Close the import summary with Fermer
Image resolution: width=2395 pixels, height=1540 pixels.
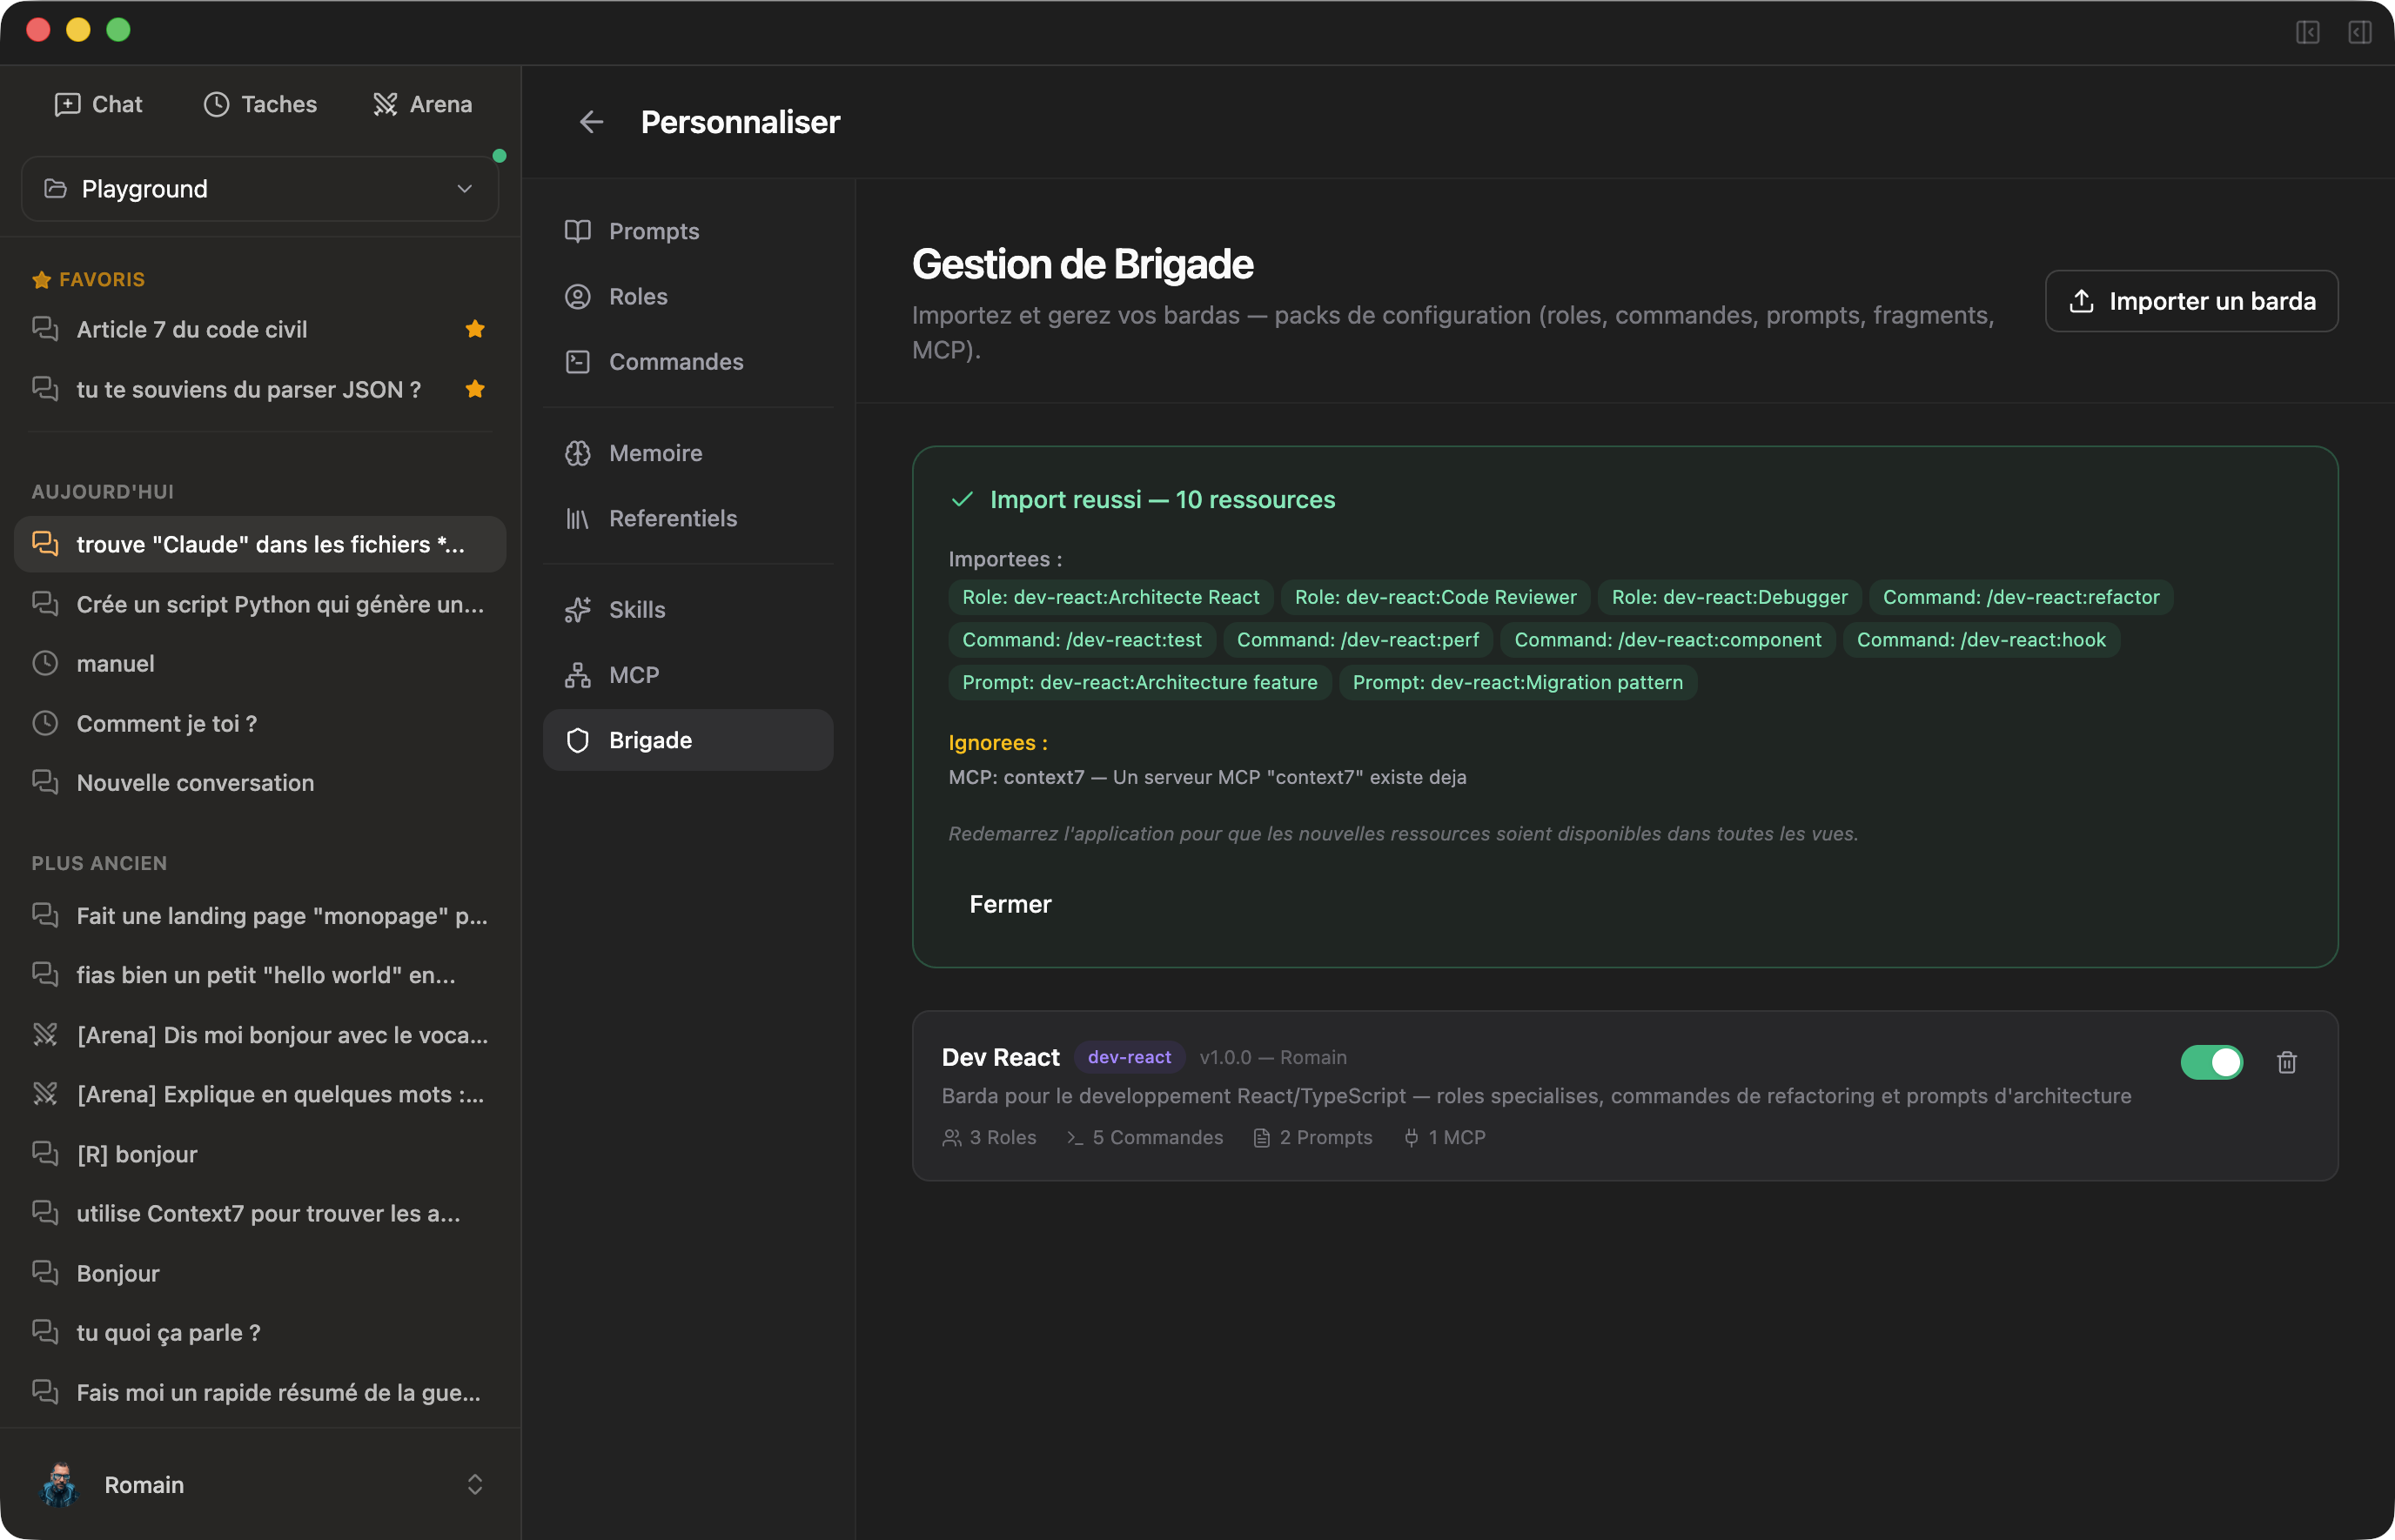point(1010,904)
